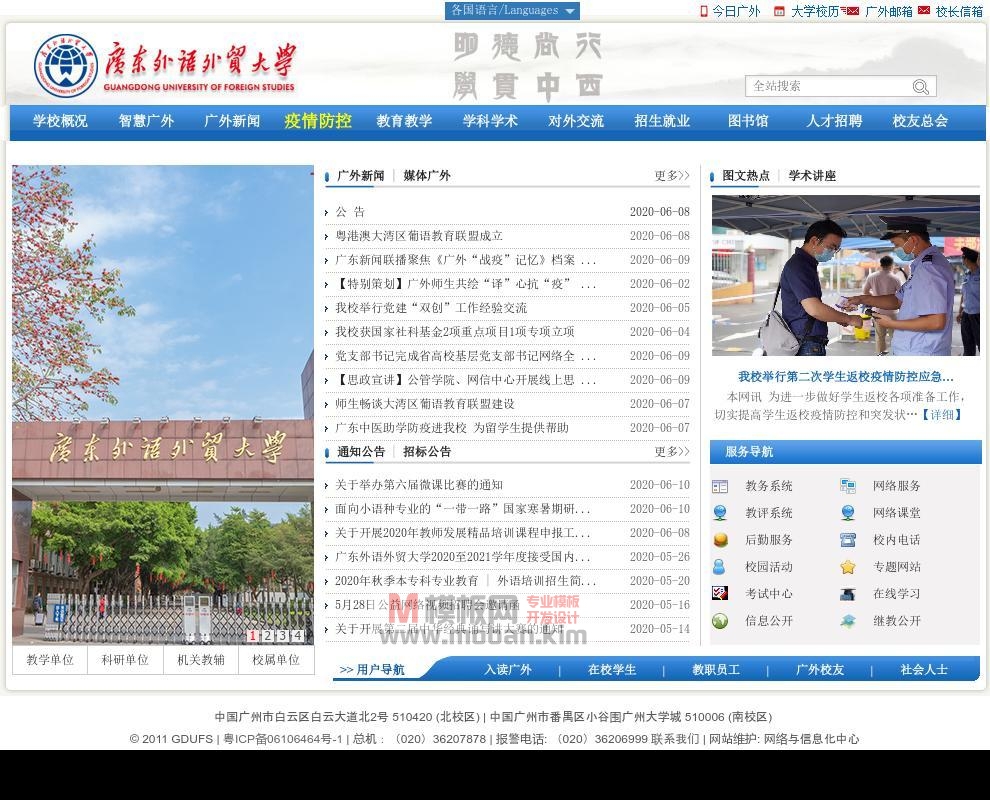Open 网络服务 service icon
This screenshot has width=990, height=800.
(848, 486)
